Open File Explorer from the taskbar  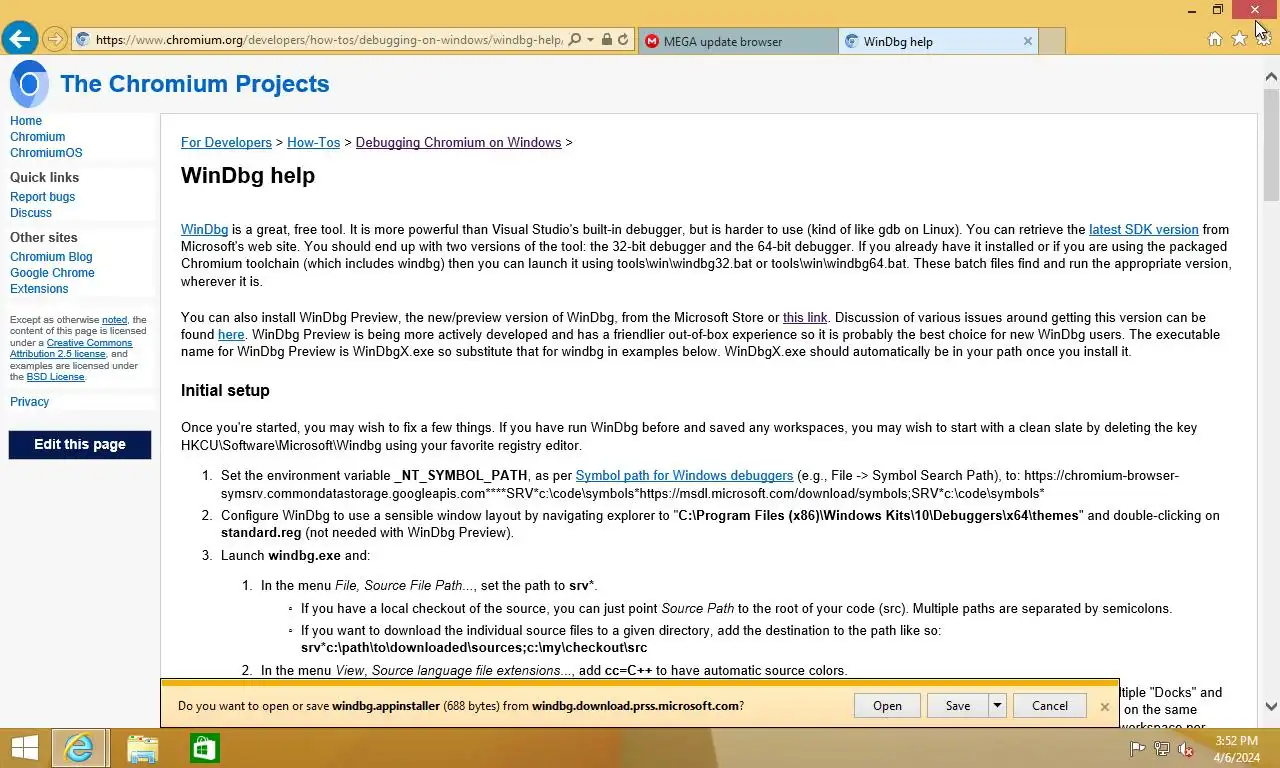142,748
